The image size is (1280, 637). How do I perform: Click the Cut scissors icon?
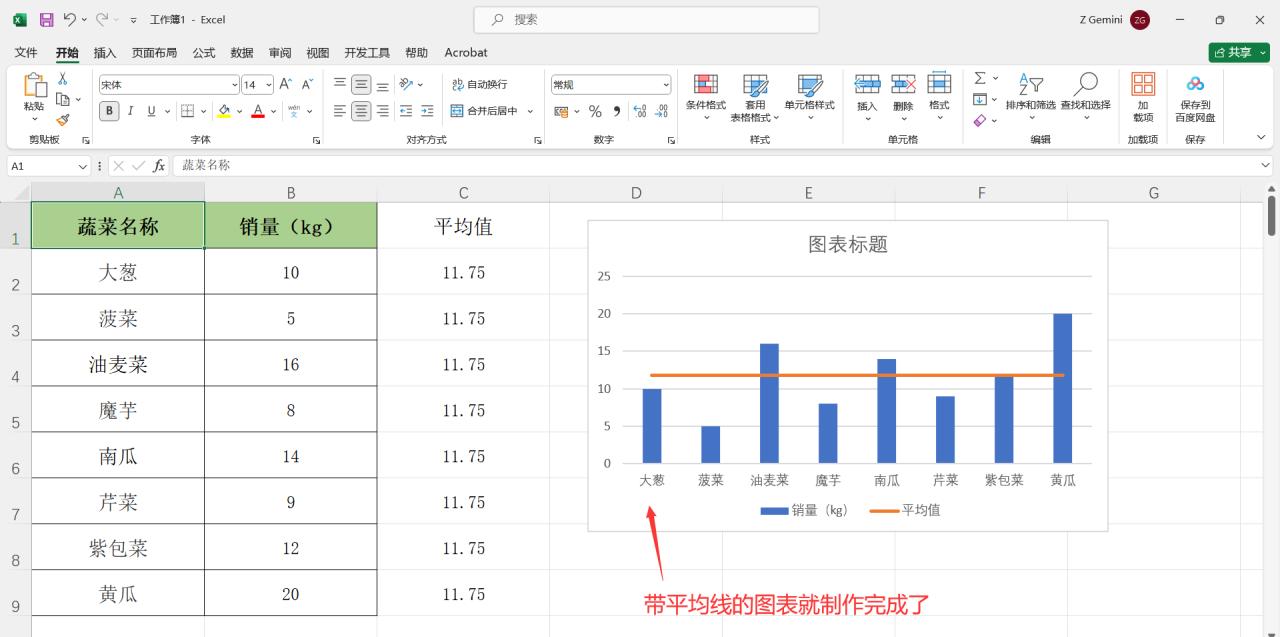62,78
